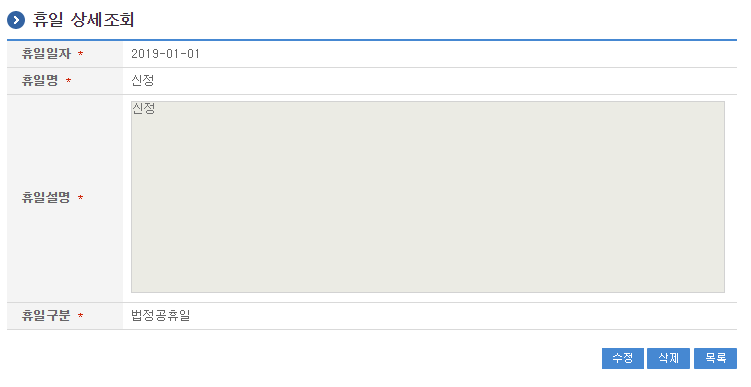Screen dimensions: 751x387
Task: Click the word 상세조회 in the title
Action: [102, 20]
